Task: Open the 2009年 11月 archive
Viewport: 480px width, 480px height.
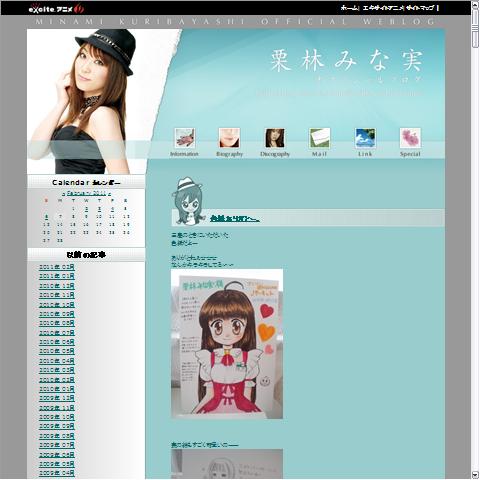Action: pyautogui.click(x=57, y=408)
